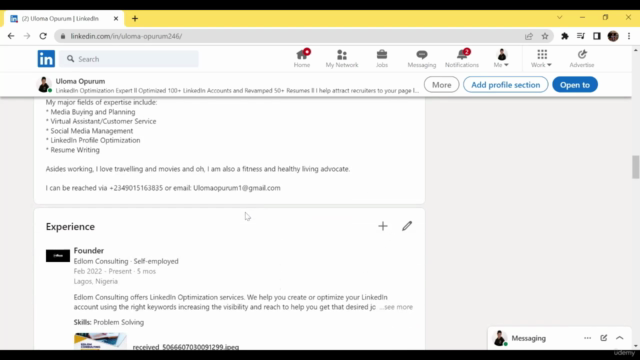Open tab search dropdown chevron

(560, 18)
